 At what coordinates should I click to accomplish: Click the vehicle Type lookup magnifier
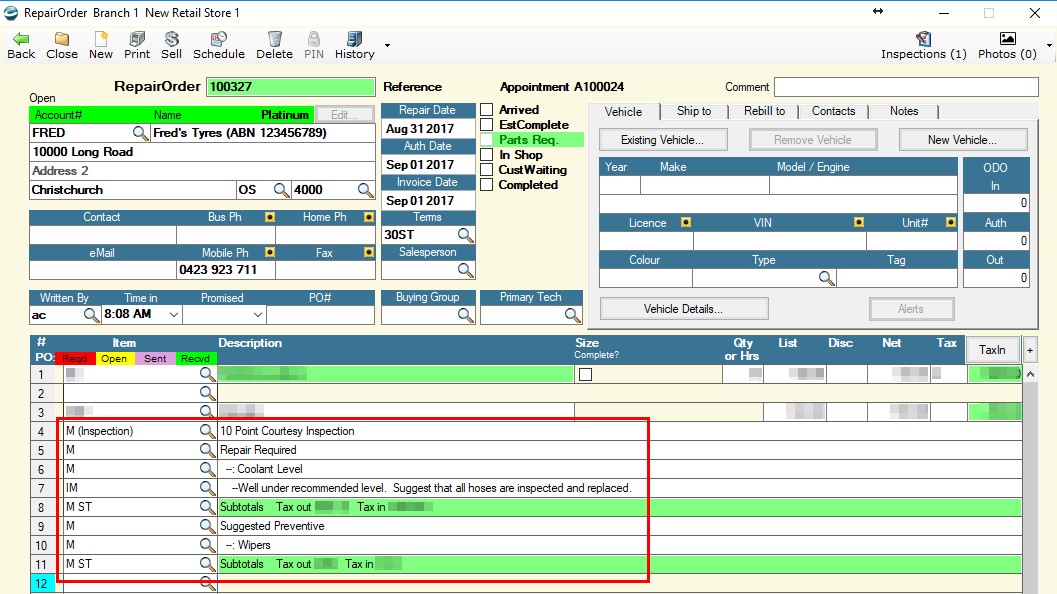click(826, 278)
